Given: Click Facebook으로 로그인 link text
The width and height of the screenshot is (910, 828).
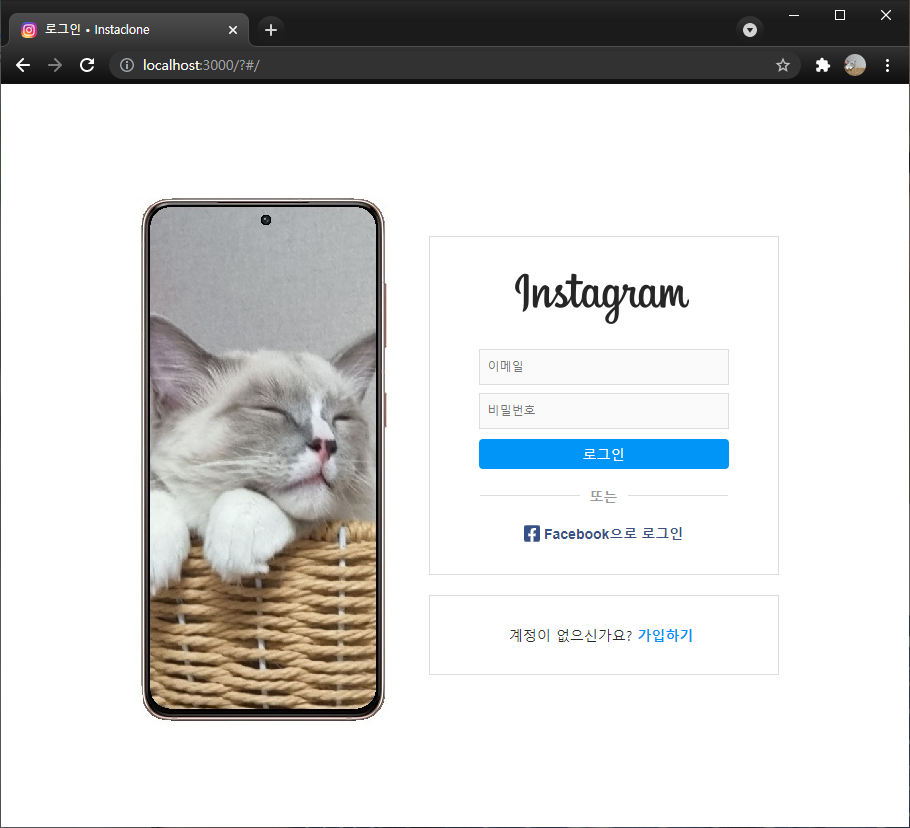Looking at the screenshot, I should pyautogui.click(x=613, y=534).
